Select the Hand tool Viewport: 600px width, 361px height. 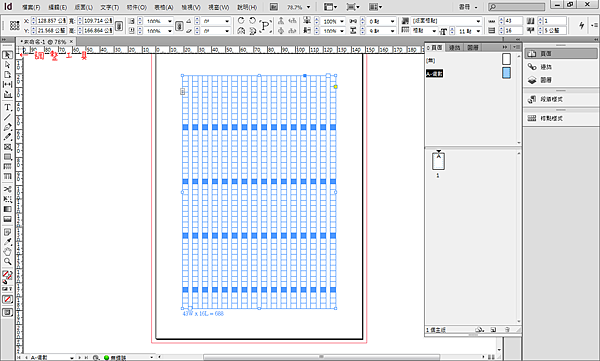7,252
